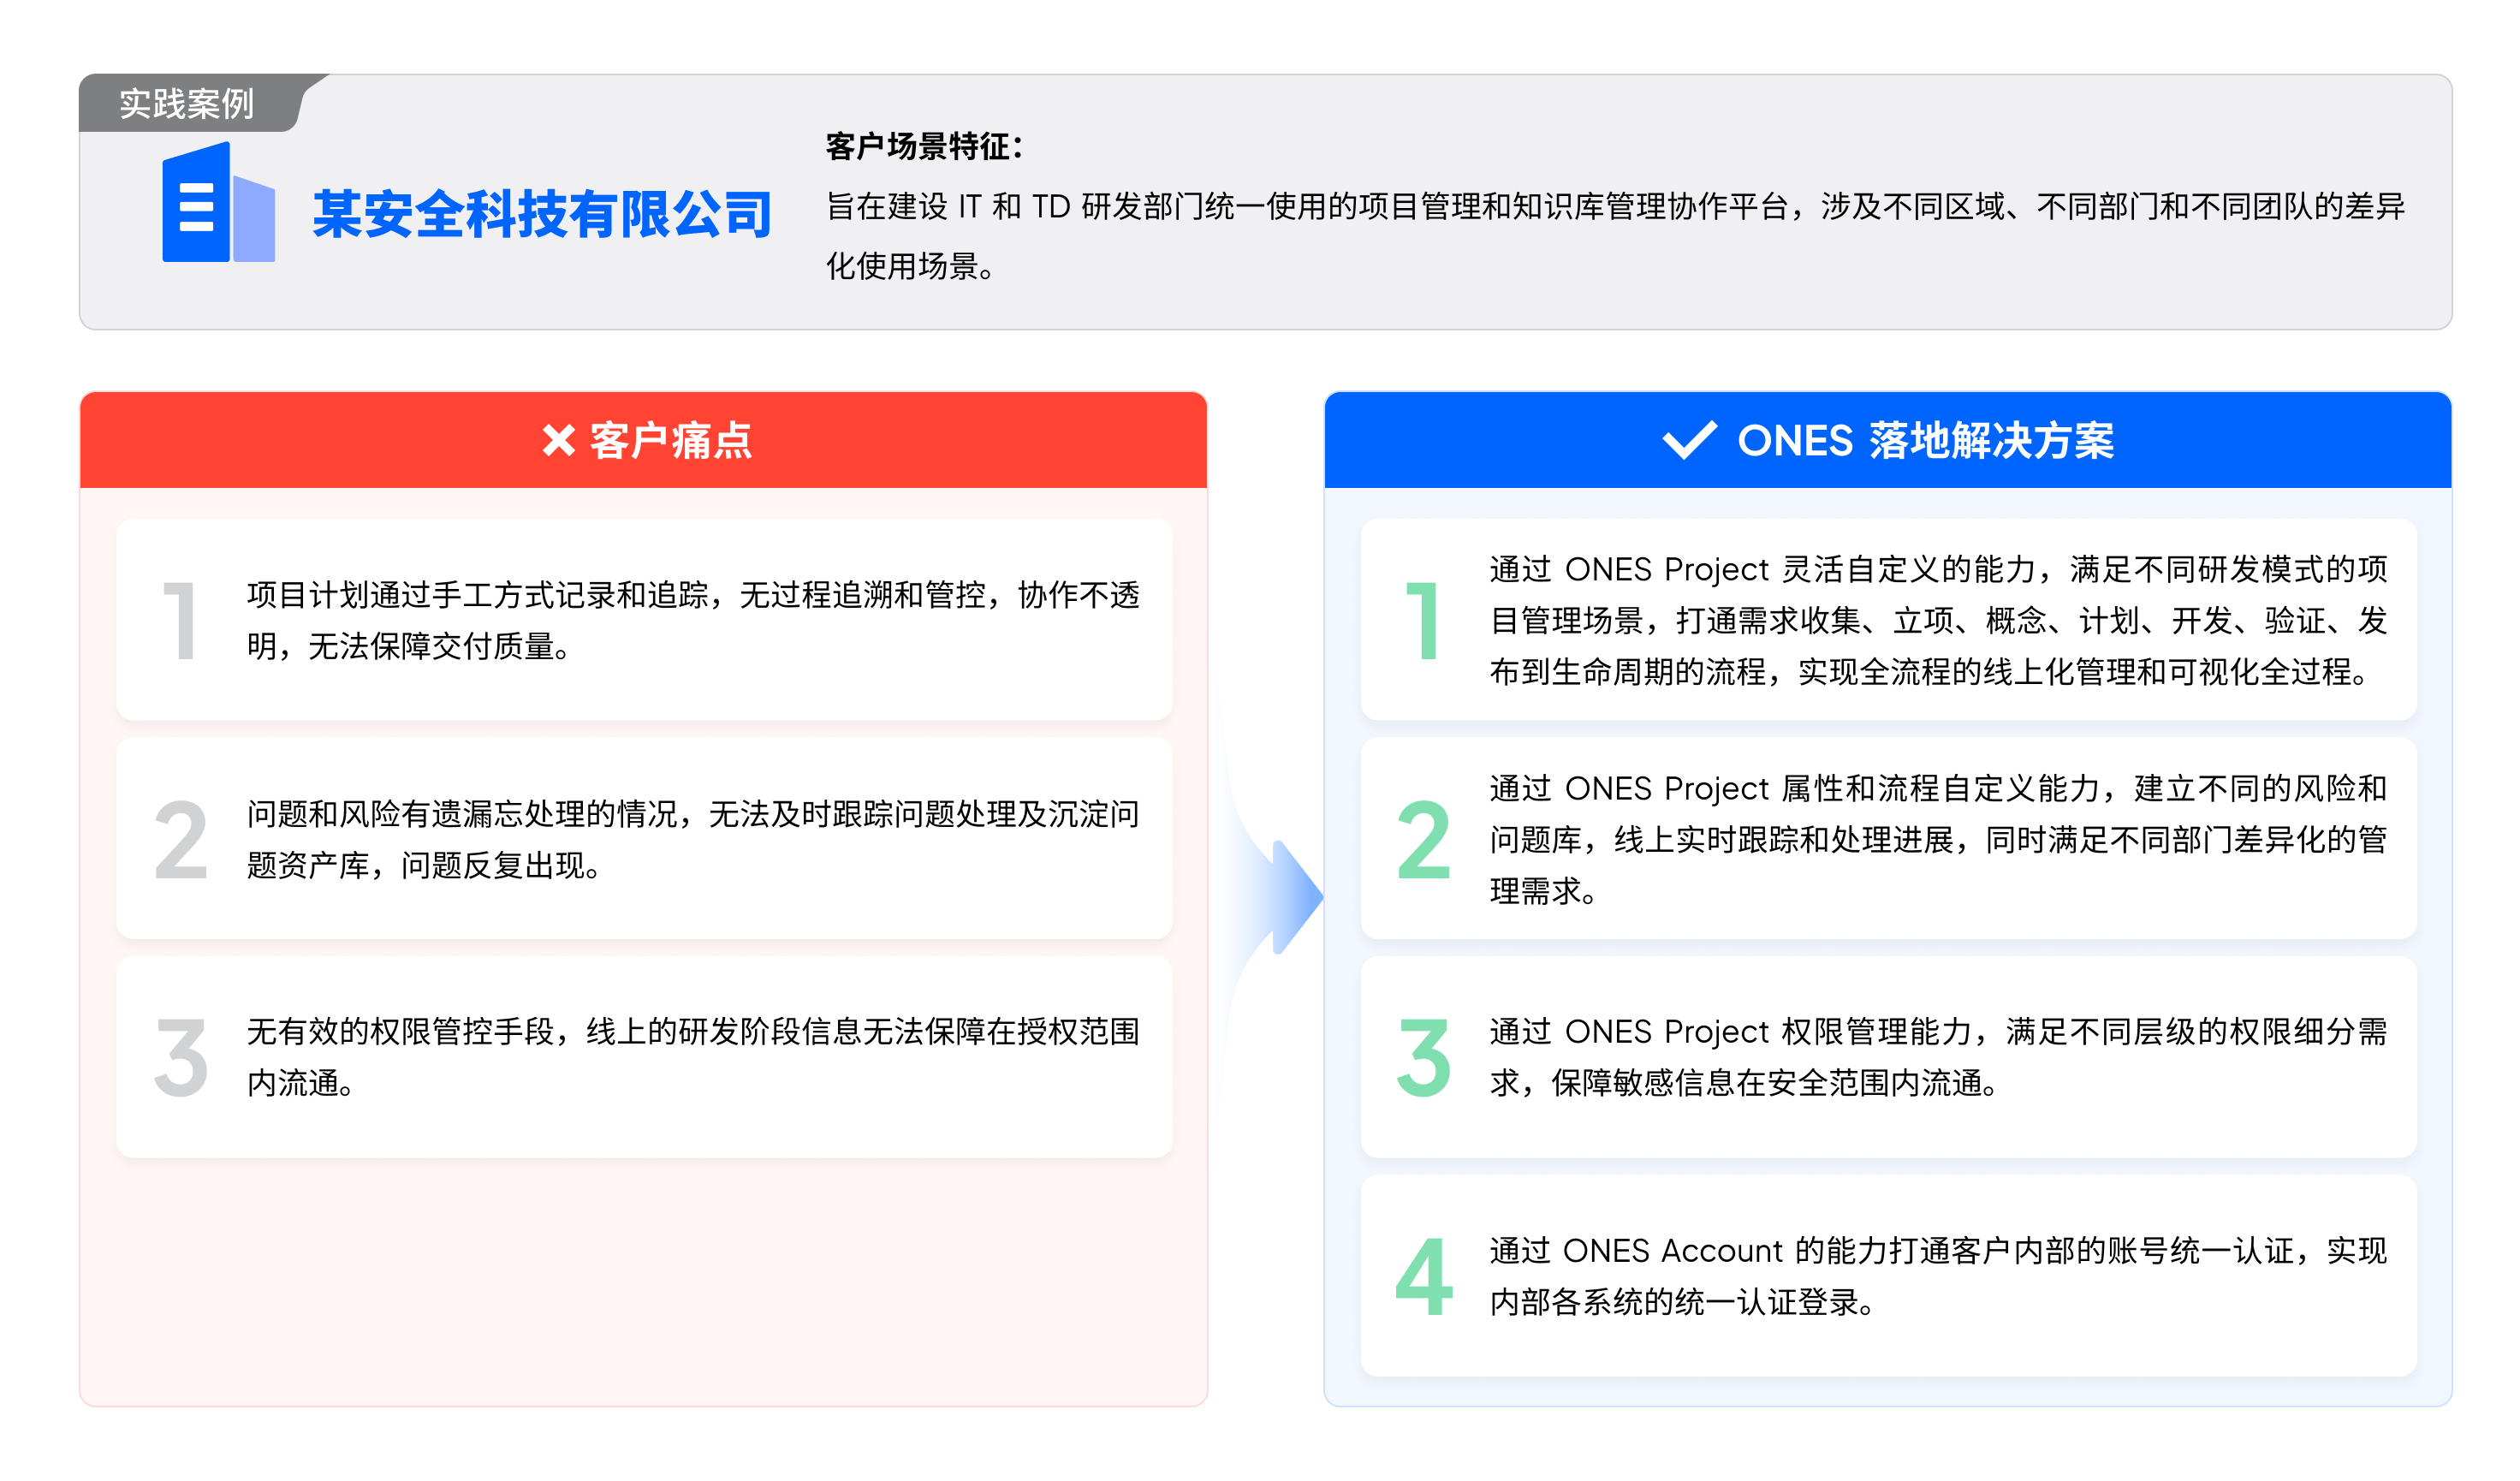Click the white X icon beside 客户痛点

point(559,440)
